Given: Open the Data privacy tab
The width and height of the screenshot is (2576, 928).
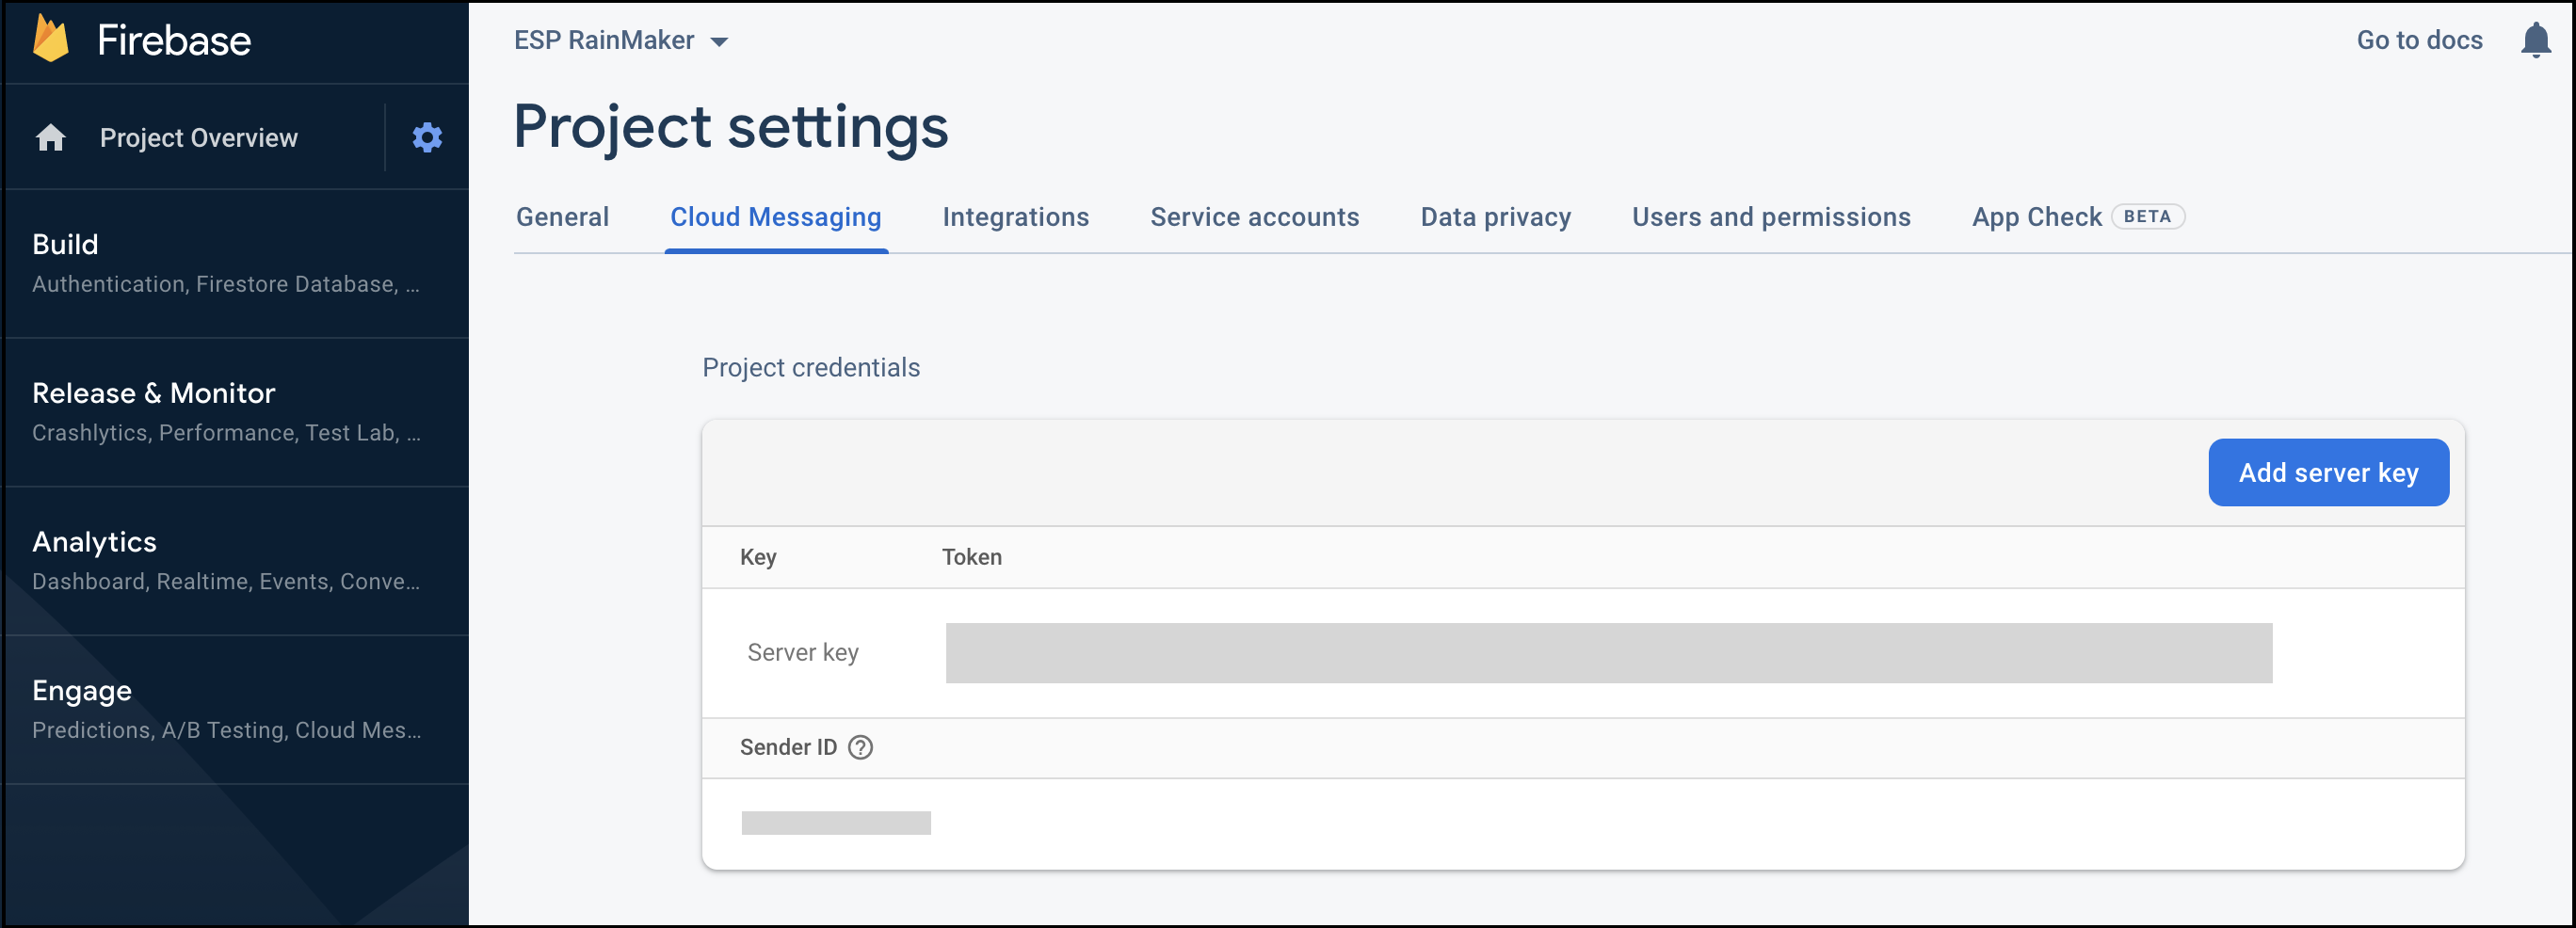Looking at the screenshot, I should [x=1495, y=217].
